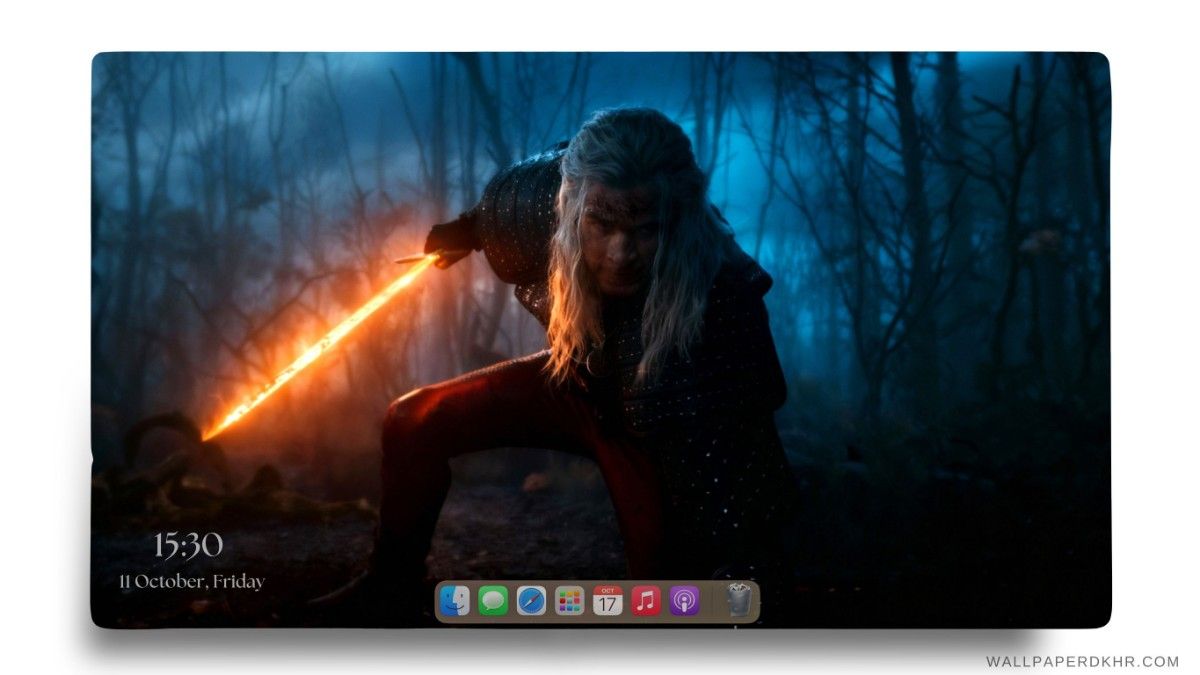Click the dock gap between Podcasts and Trash
1200x675 pixels.
711,602
